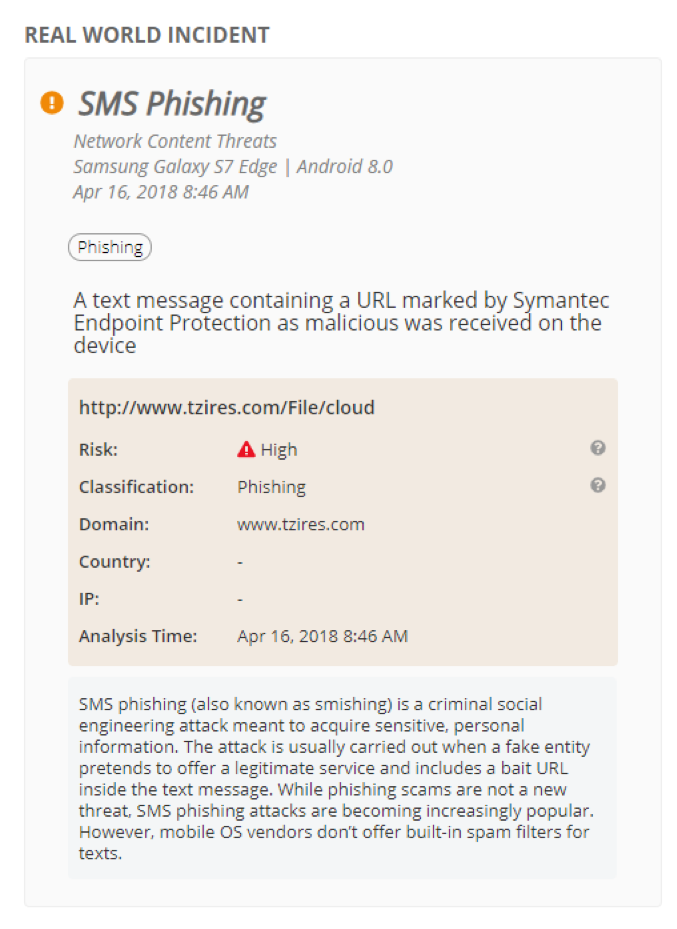677x929 pixels.
Task: Open the help icon on the Classification row
Action: [x=598, y=485]
